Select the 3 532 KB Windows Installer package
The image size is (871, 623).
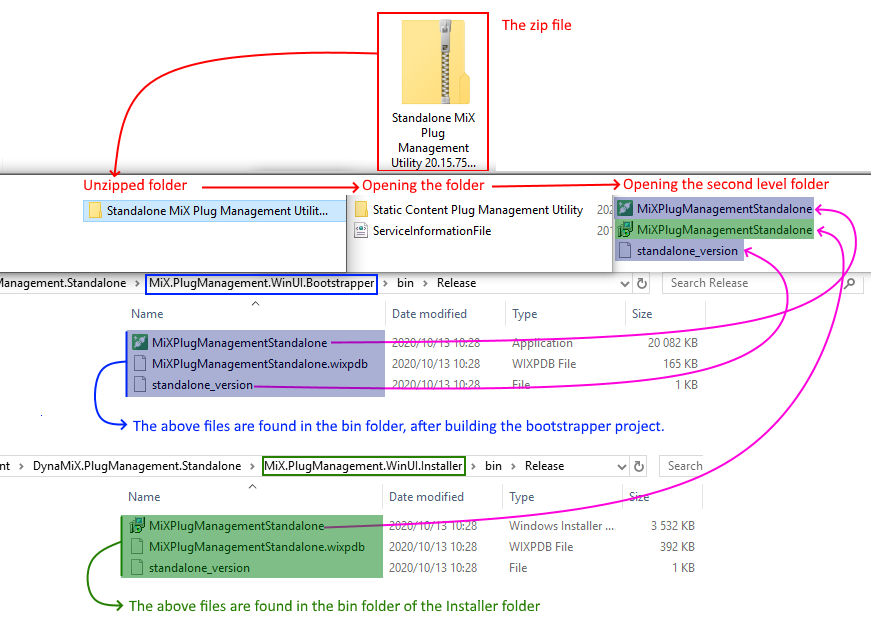point(237,526)
